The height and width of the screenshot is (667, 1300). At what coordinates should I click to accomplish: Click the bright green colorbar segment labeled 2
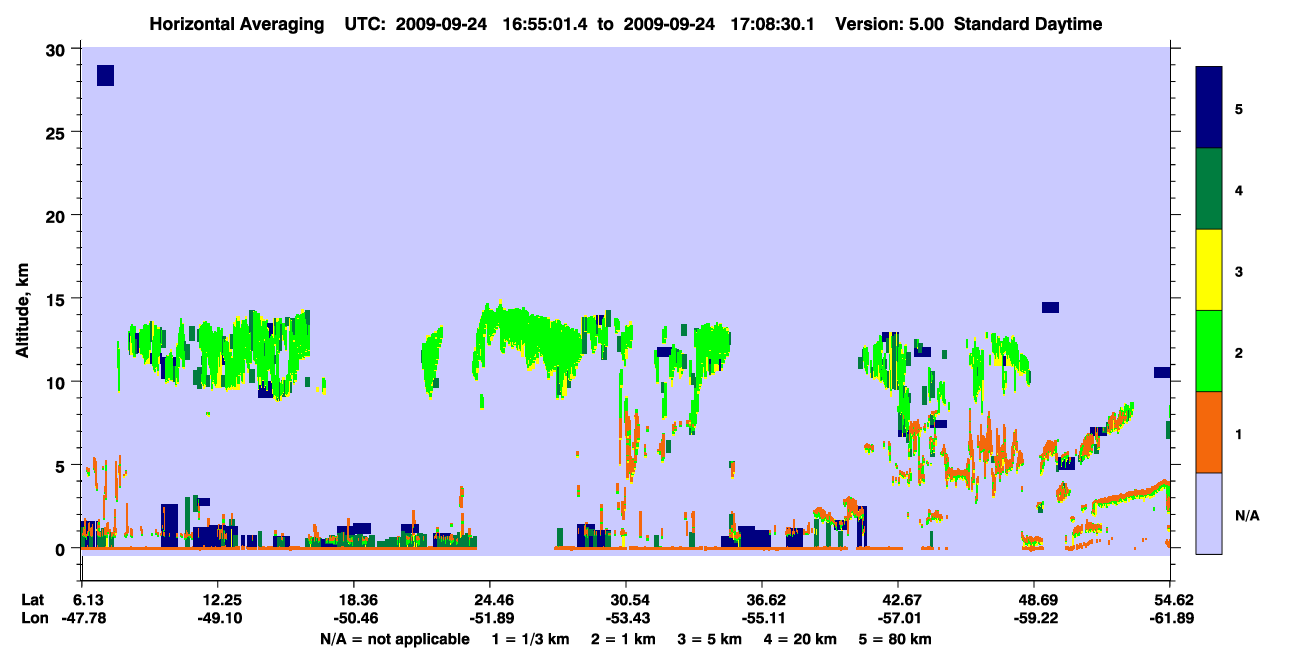[x=1209, y=351]
